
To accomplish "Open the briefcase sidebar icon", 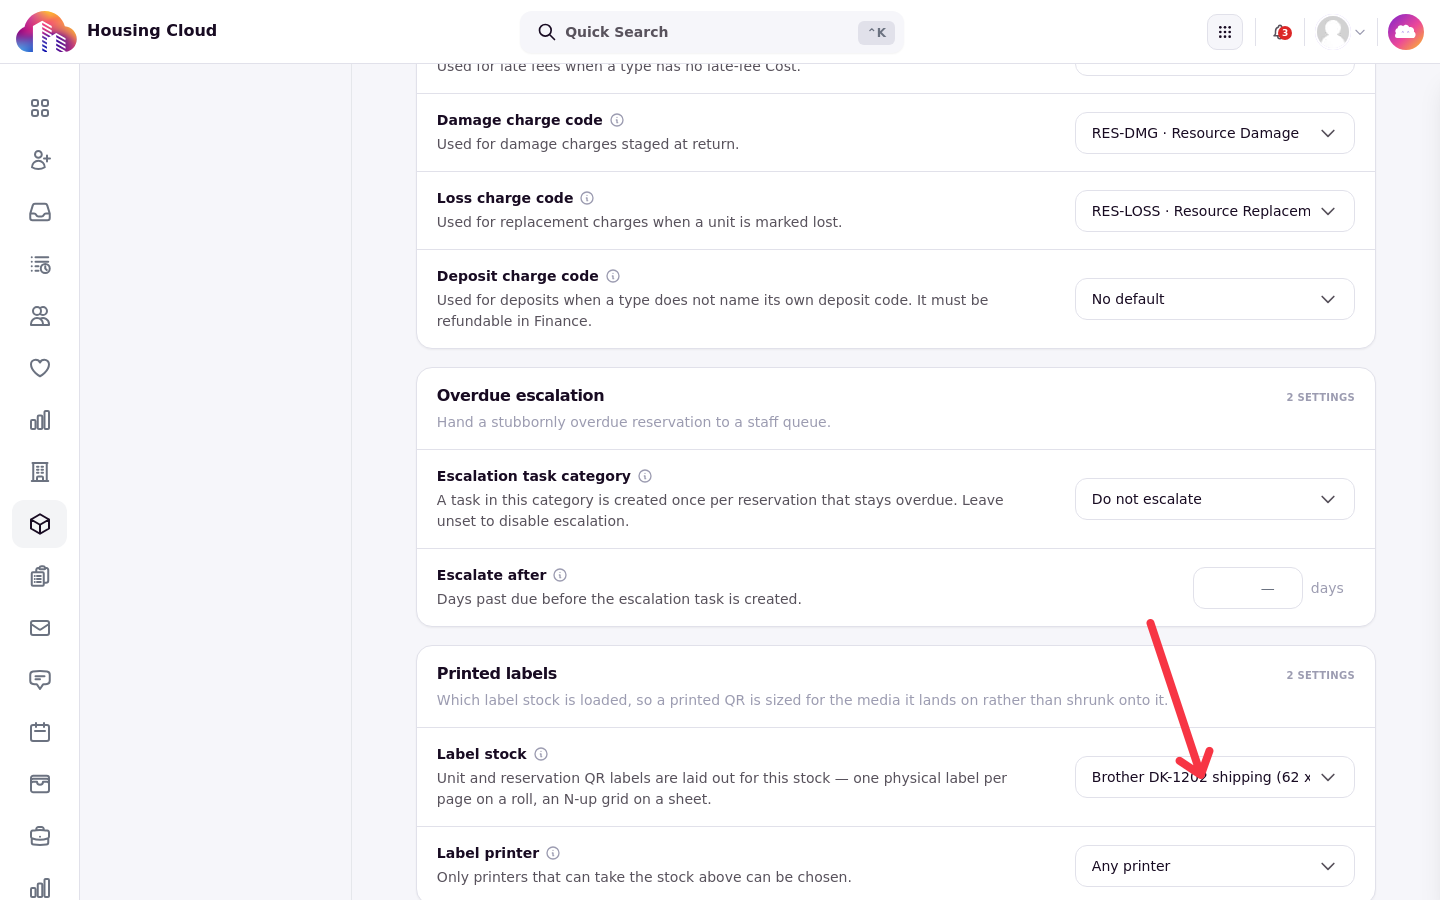I will [40, 836].
